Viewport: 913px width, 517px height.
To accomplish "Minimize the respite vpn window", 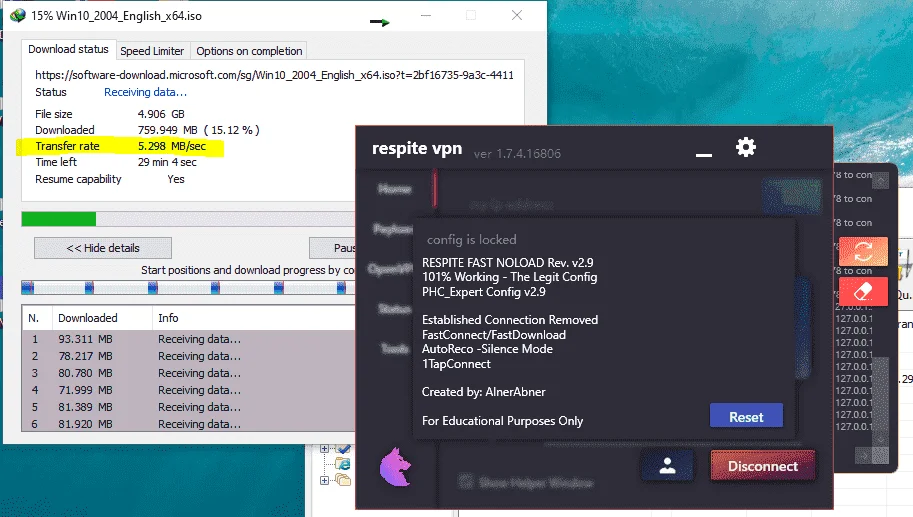I will point(704,155).
